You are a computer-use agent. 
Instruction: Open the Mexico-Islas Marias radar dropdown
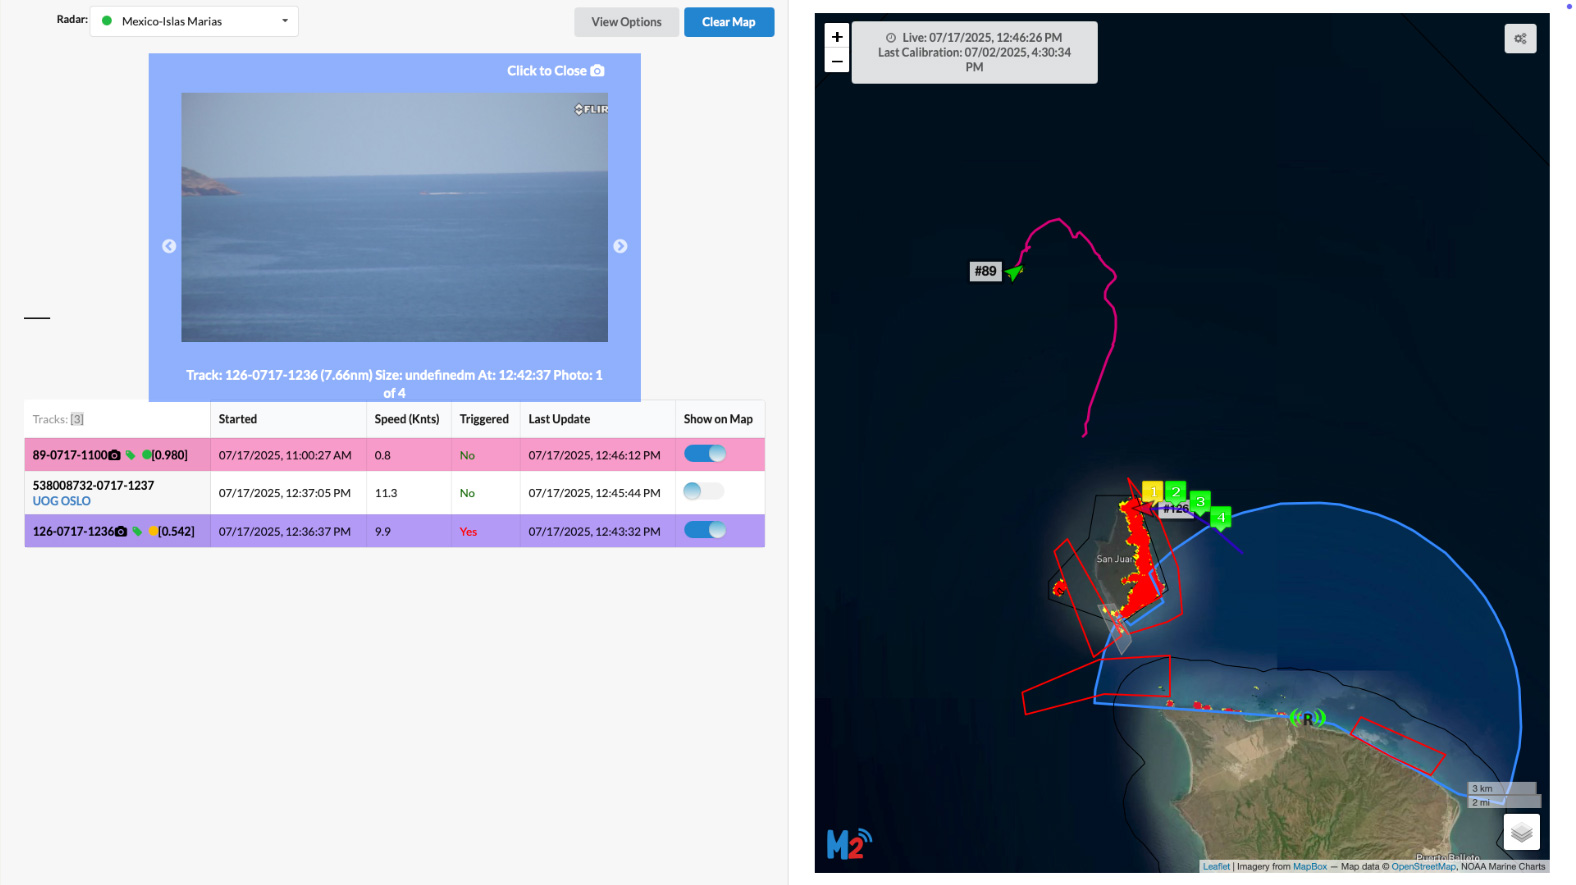tap(194, 21)
